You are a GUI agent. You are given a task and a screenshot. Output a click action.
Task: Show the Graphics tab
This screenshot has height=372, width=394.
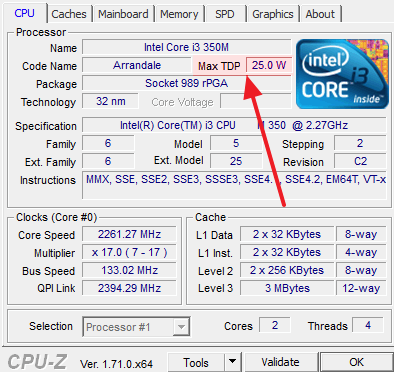[273, 14]
